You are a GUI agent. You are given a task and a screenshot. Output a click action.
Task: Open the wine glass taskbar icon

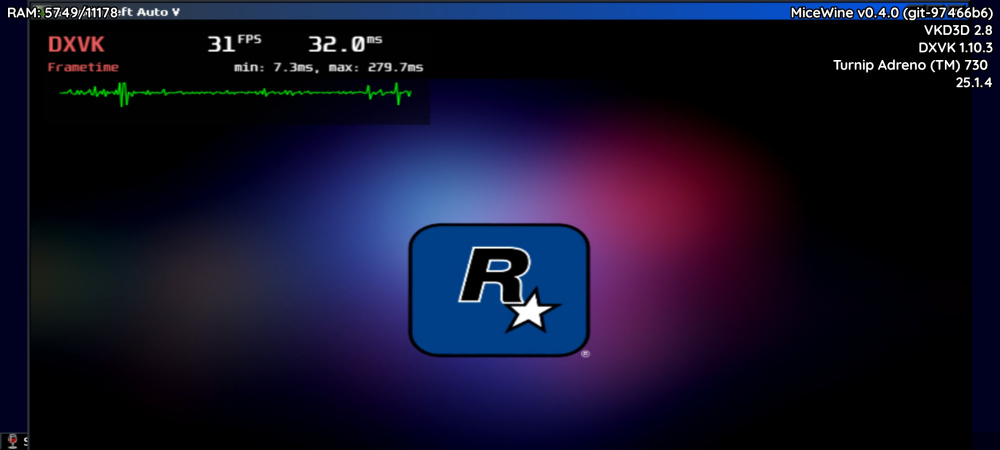tap(13, 441)
